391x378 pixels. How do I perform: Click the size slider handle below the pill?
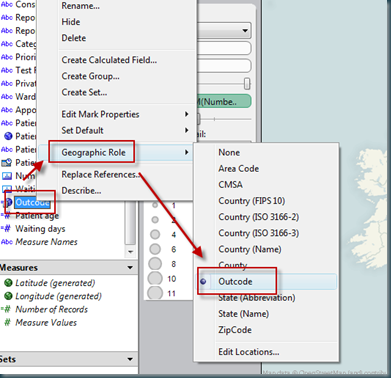point(199,118)
